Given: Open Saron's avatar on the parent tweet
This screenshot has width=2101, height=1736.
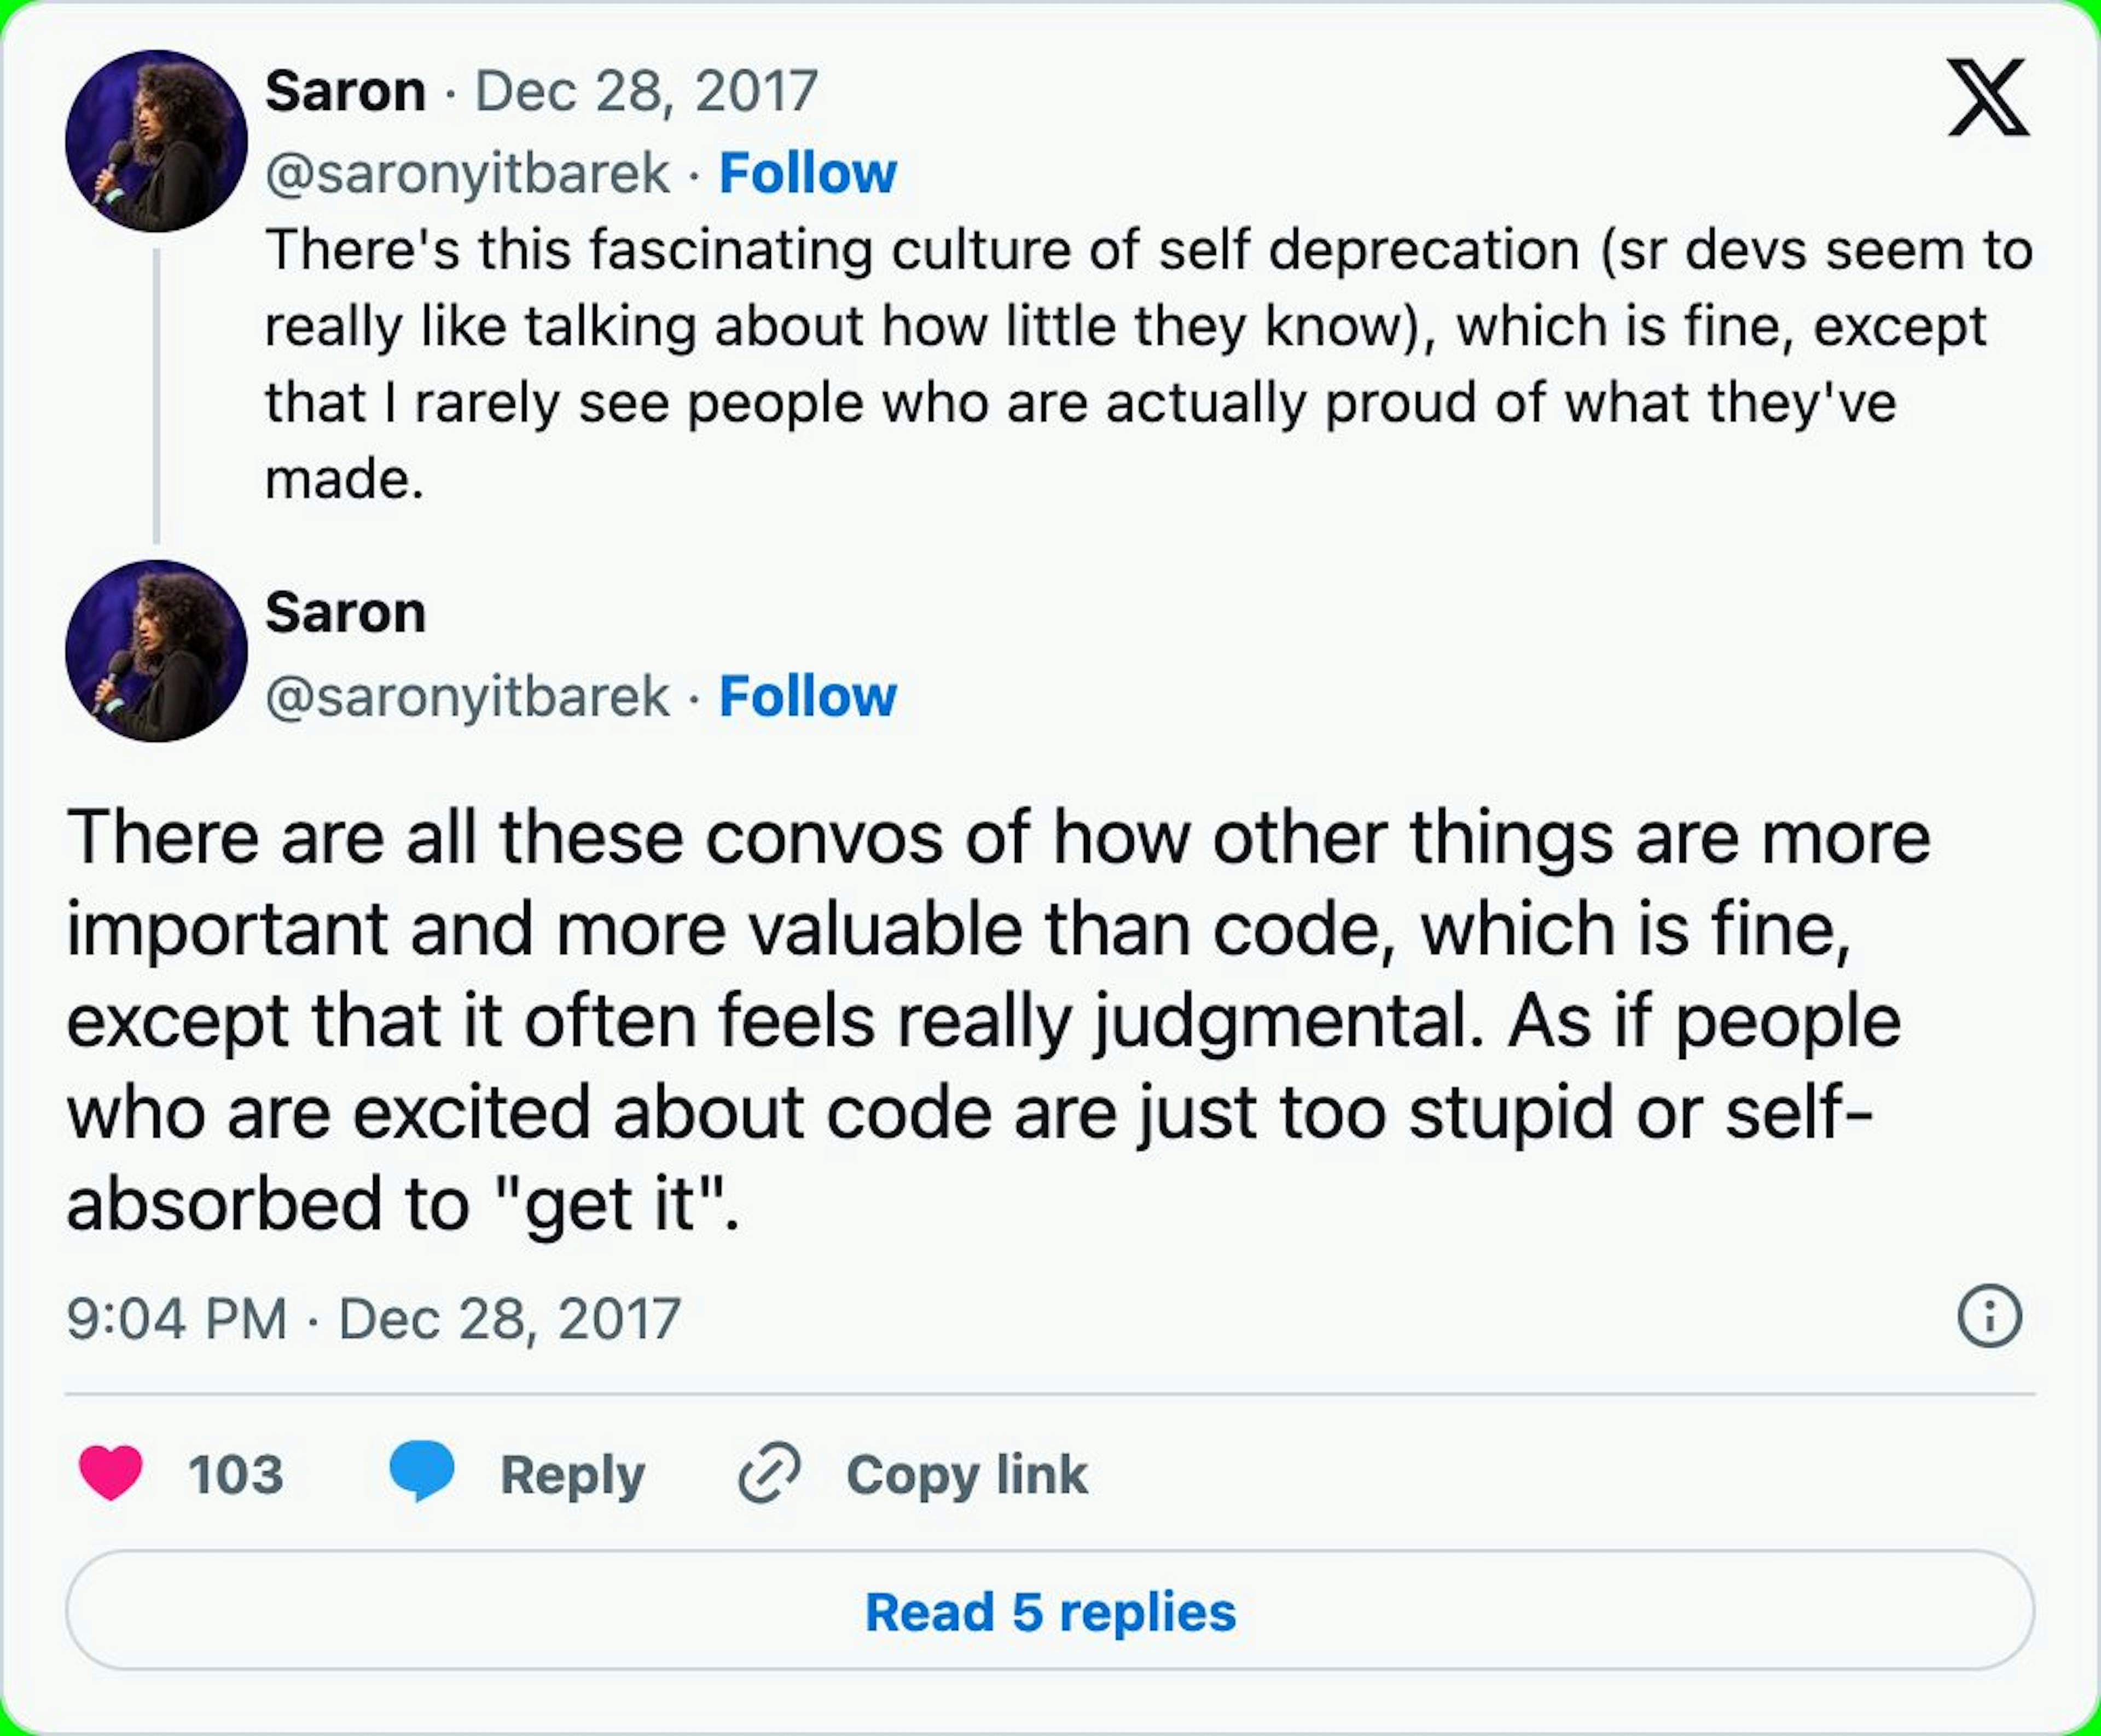Looking at the screenshot, I should pos(156,141).
